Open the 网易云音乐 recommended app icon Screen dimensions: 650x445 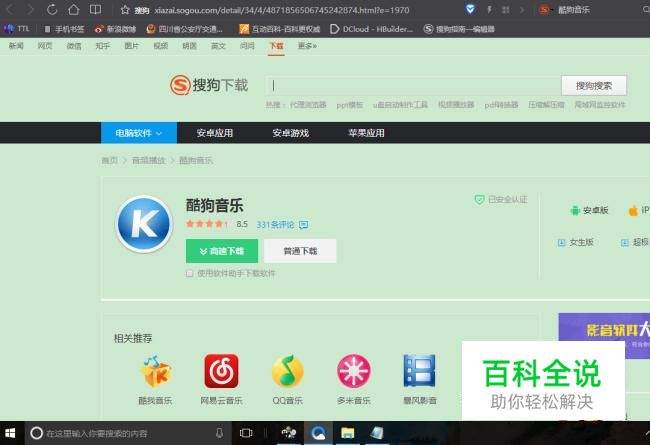[x=221, y=371]
